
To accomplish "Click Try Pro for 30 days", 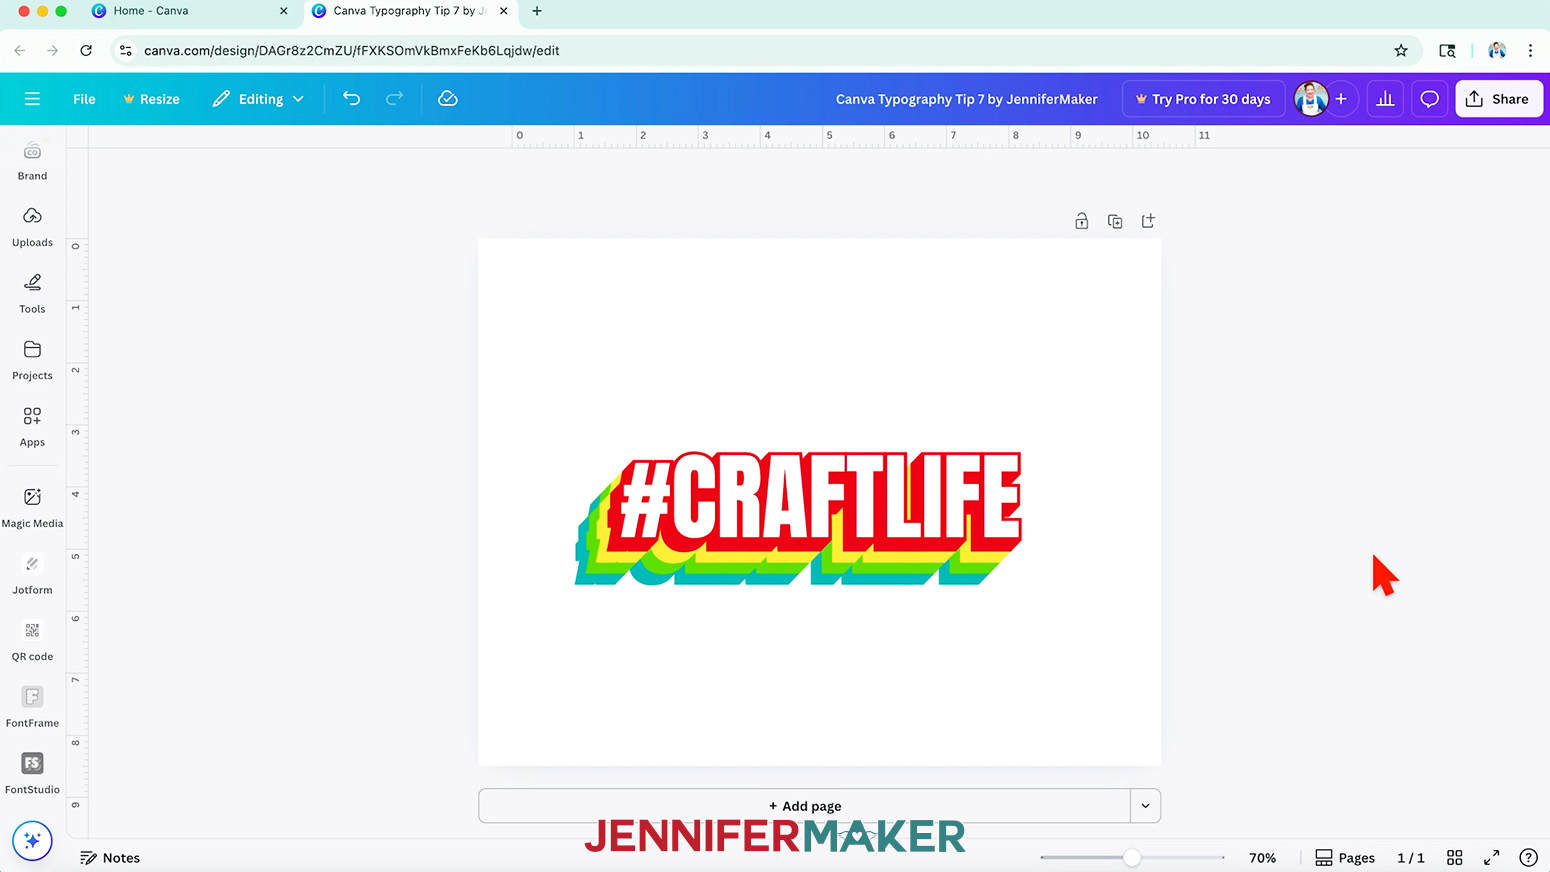I will pos(1203,99).
